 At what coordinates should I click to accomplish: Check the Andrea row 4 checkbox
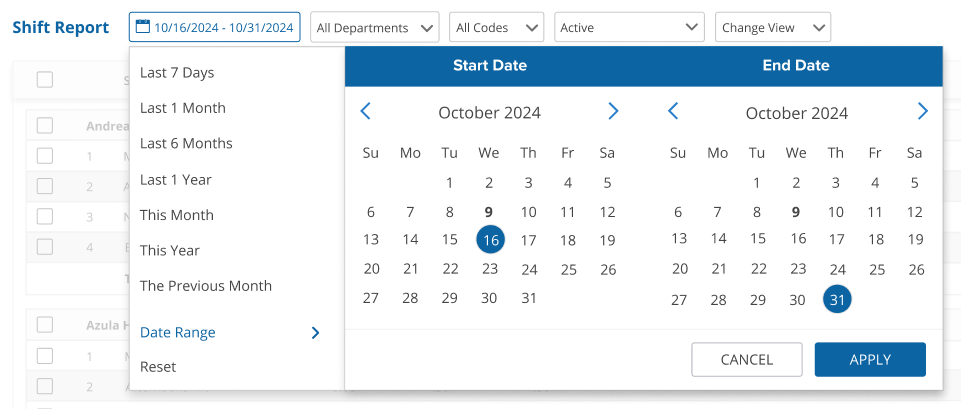point(45,247)
